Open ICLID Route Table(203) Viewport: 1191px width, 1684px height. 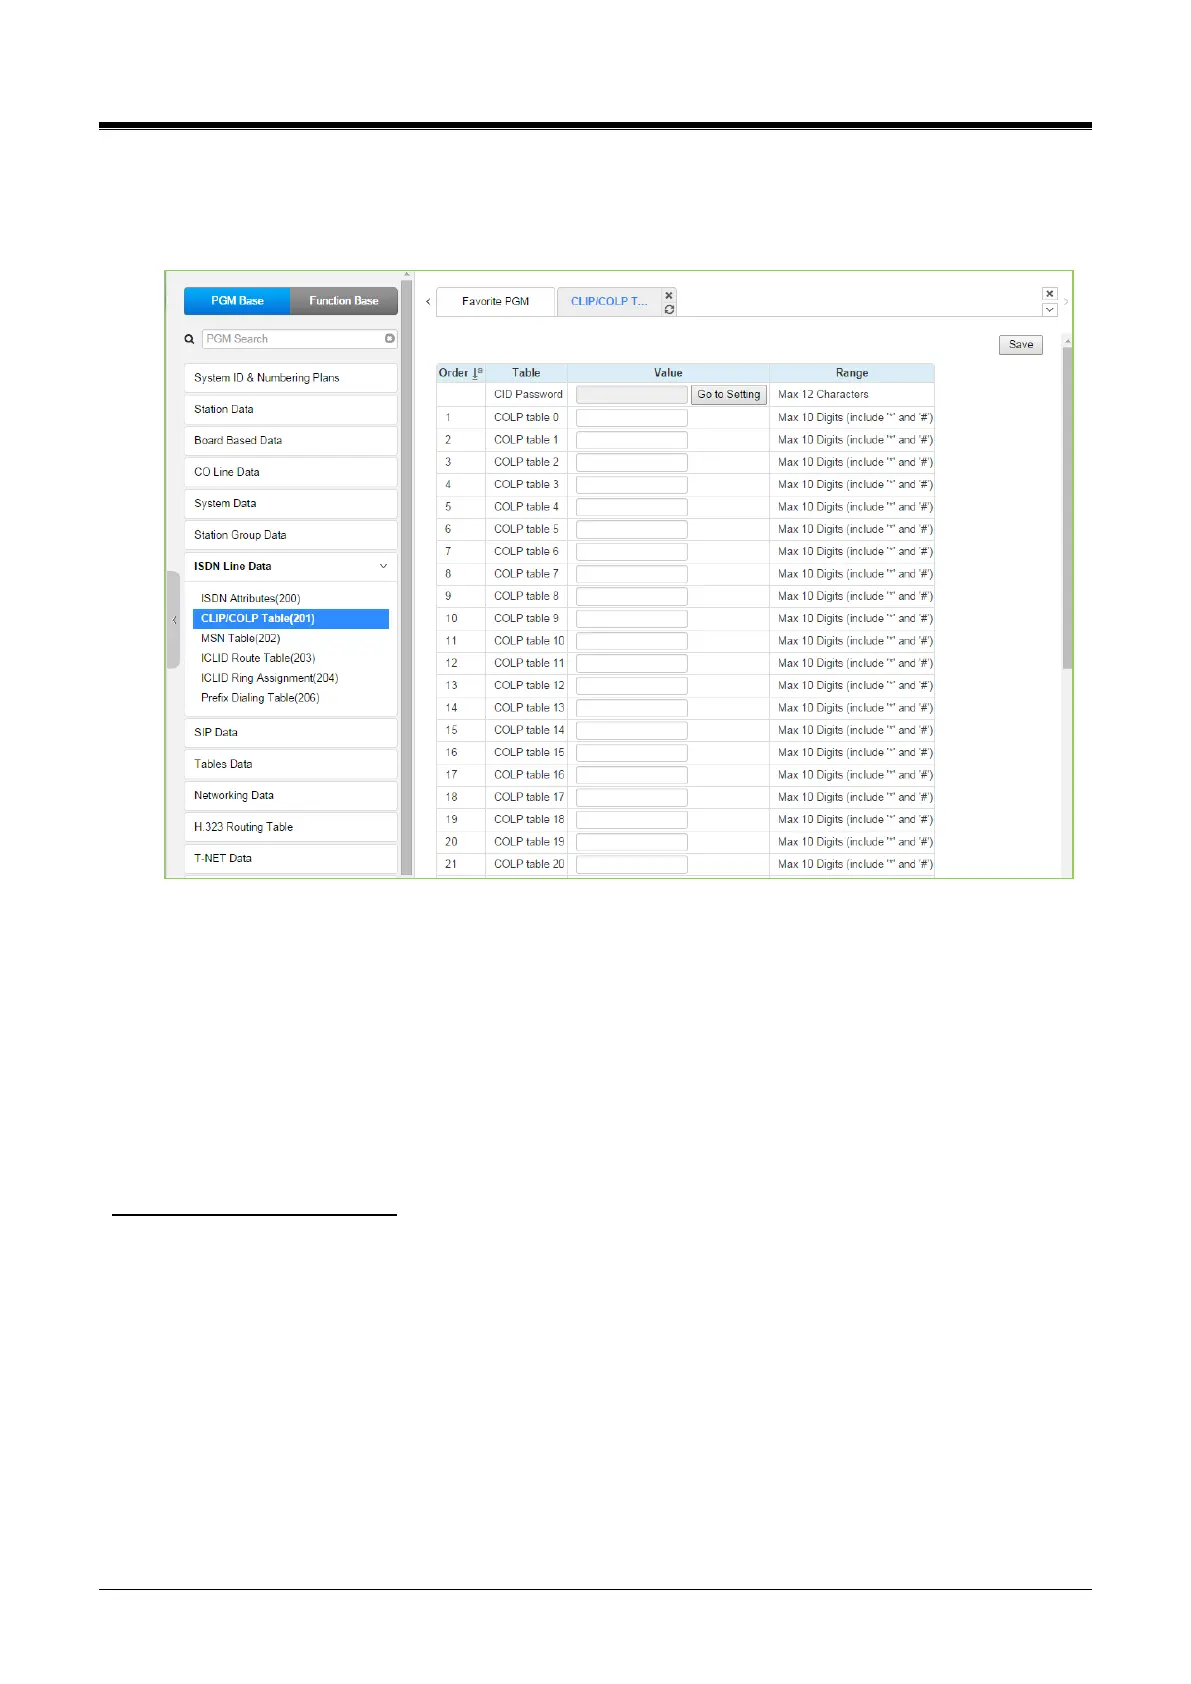click(x=258, y=658)
